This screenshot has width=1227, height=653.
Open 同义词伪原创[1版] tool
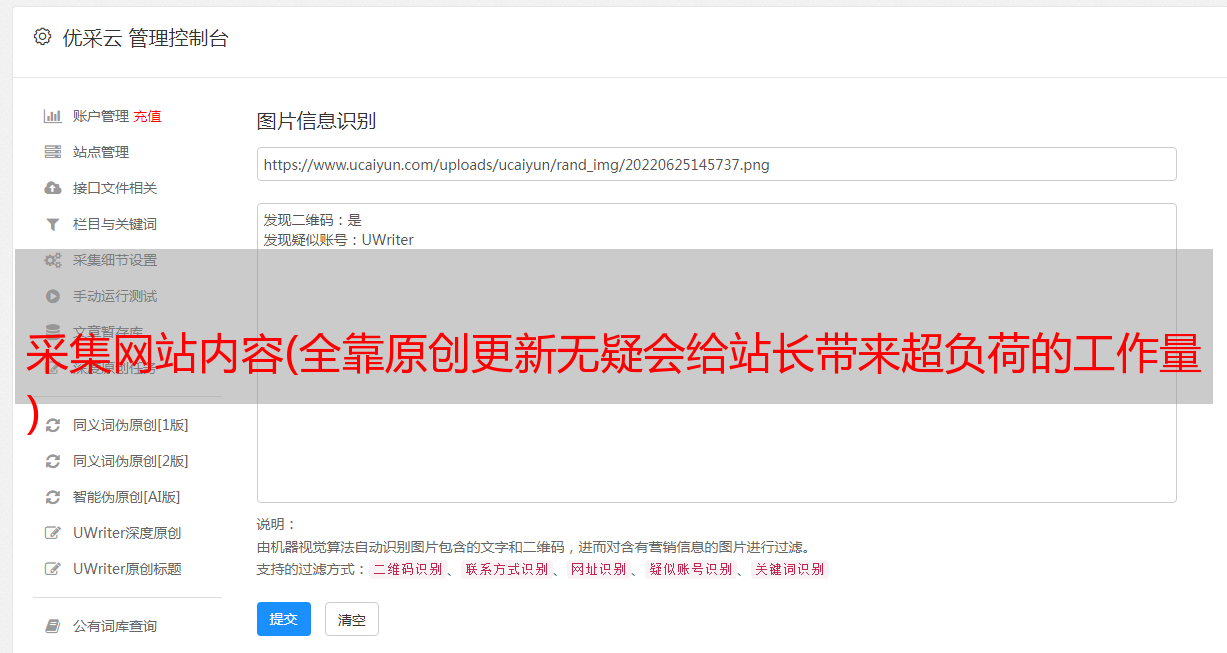click(x=130, y=425)
